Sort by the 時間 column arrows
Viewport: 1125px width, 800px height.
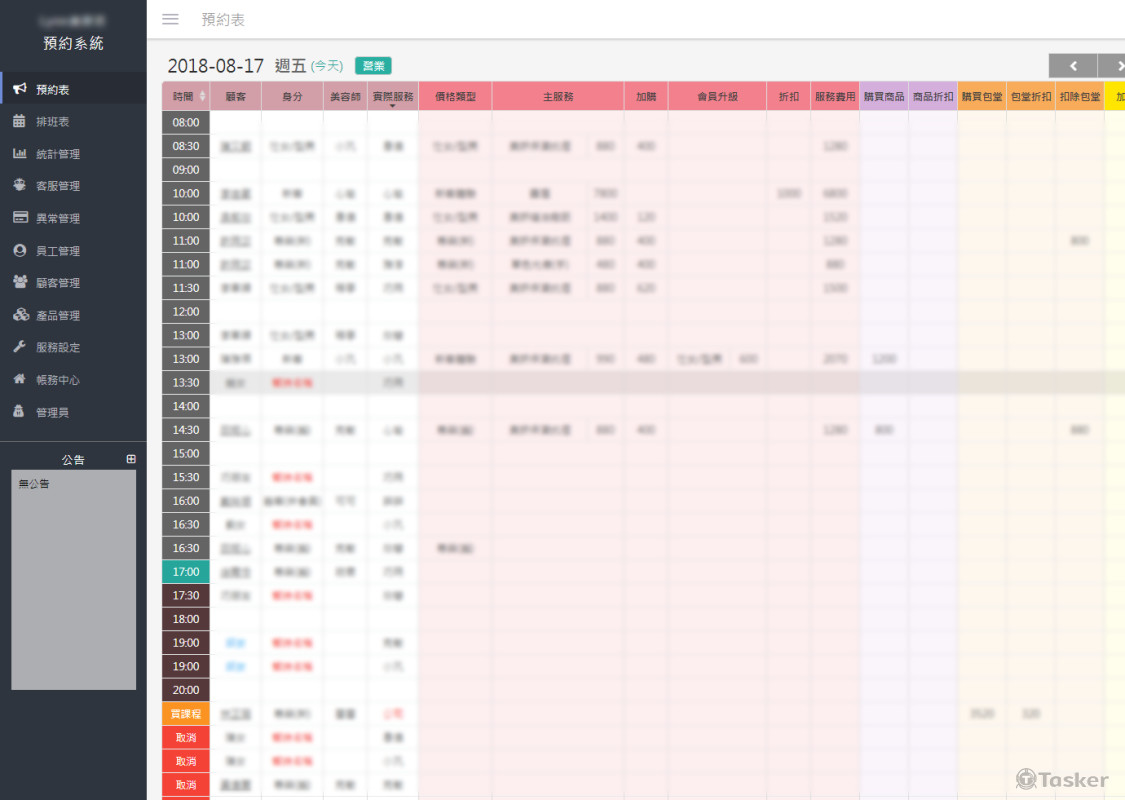point(203,97)
